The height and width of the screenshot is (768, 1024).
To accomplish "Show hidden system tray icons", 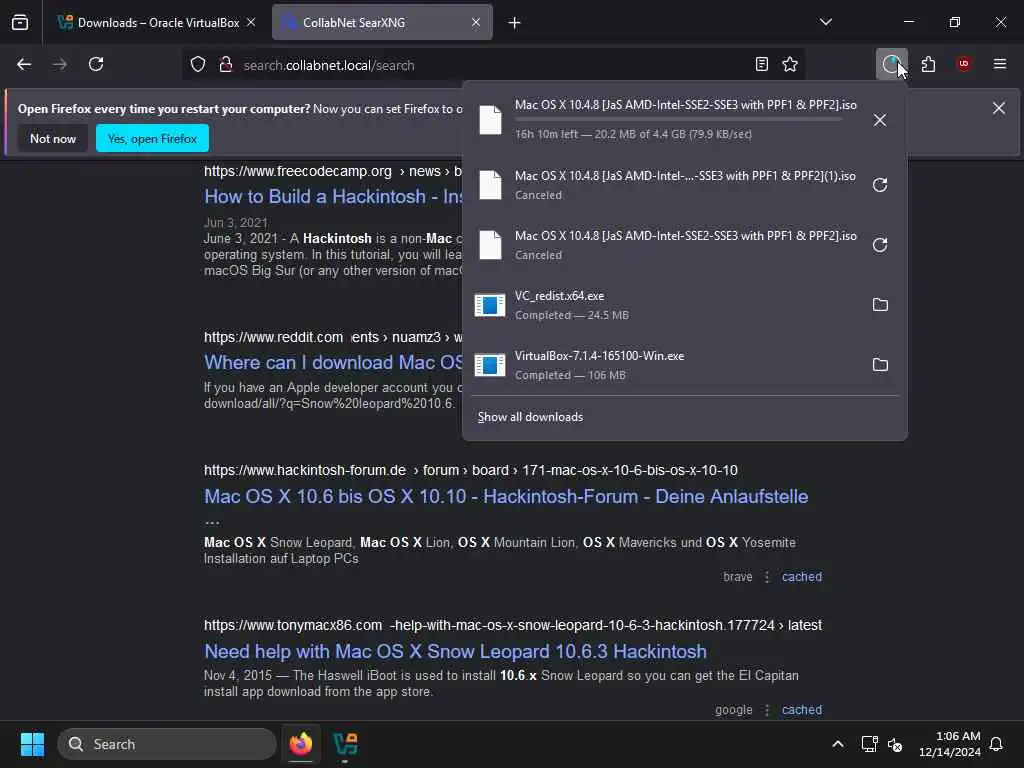I will coord(838,744).
